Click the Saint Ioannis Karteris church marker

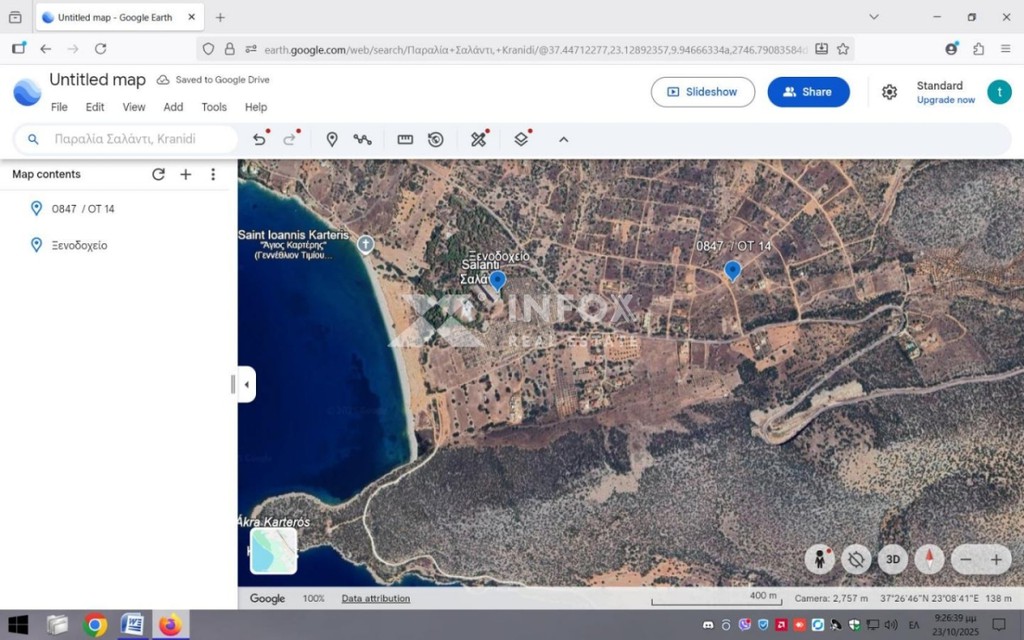pyautogui.click(x=366, y=244)
